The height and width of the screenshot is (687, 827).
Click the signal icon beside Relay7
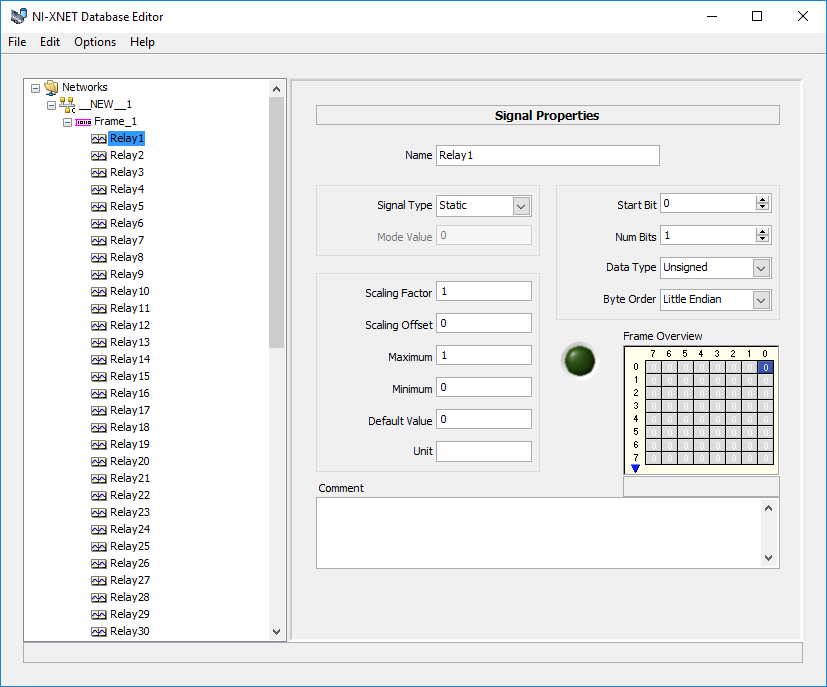tap(99, 240)
